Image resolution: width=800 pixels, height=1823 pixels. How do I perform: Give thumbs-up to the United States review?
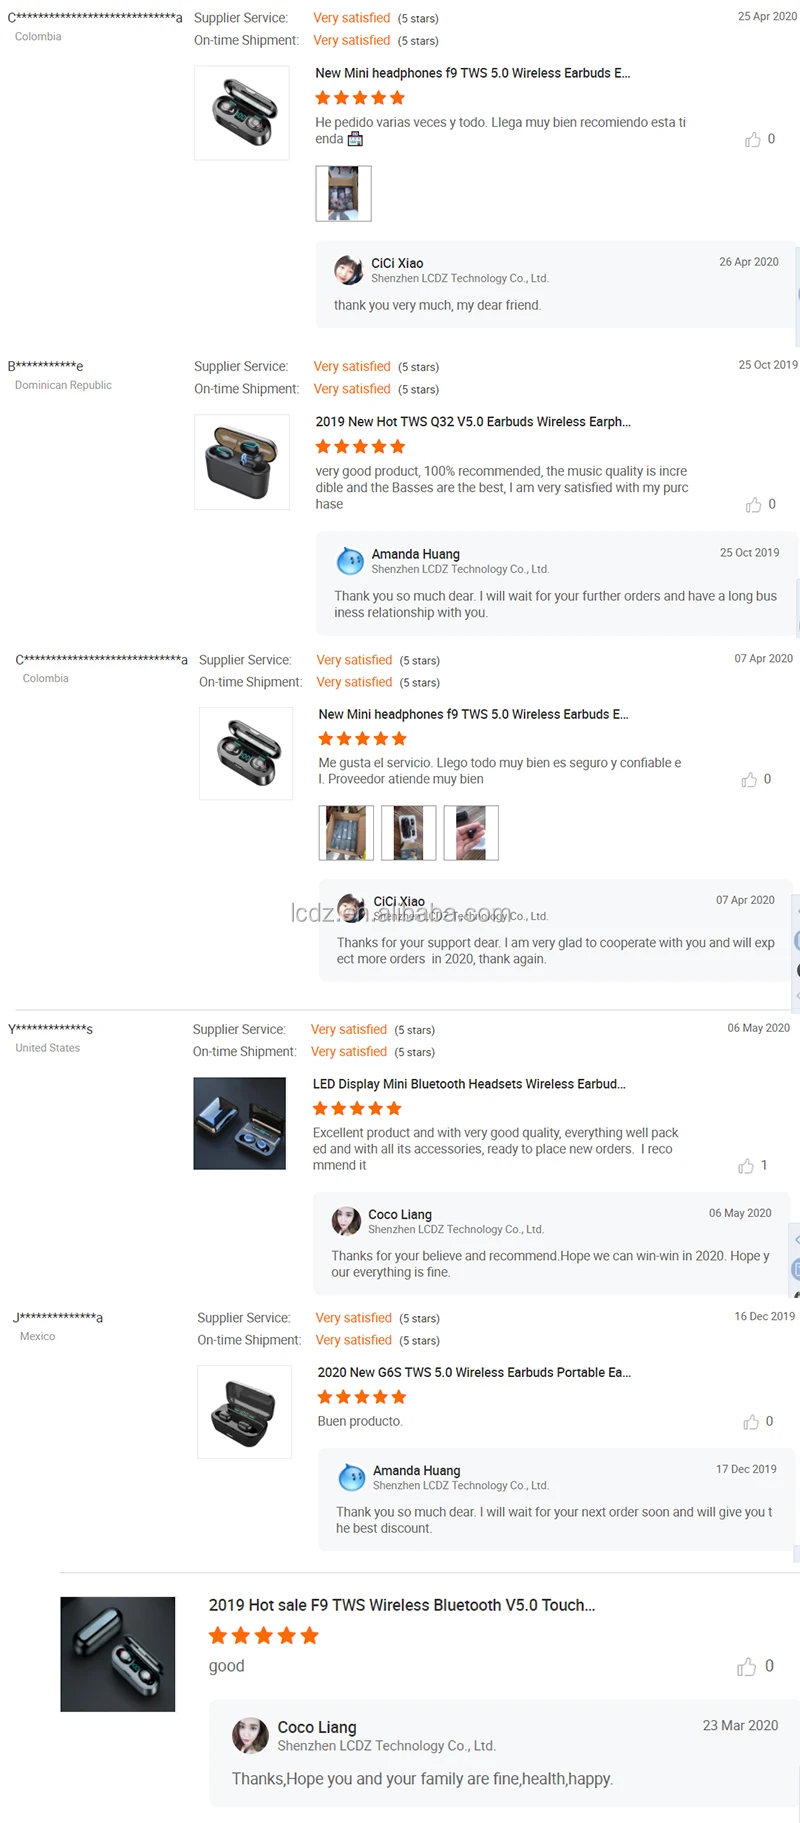point(746,1166)
